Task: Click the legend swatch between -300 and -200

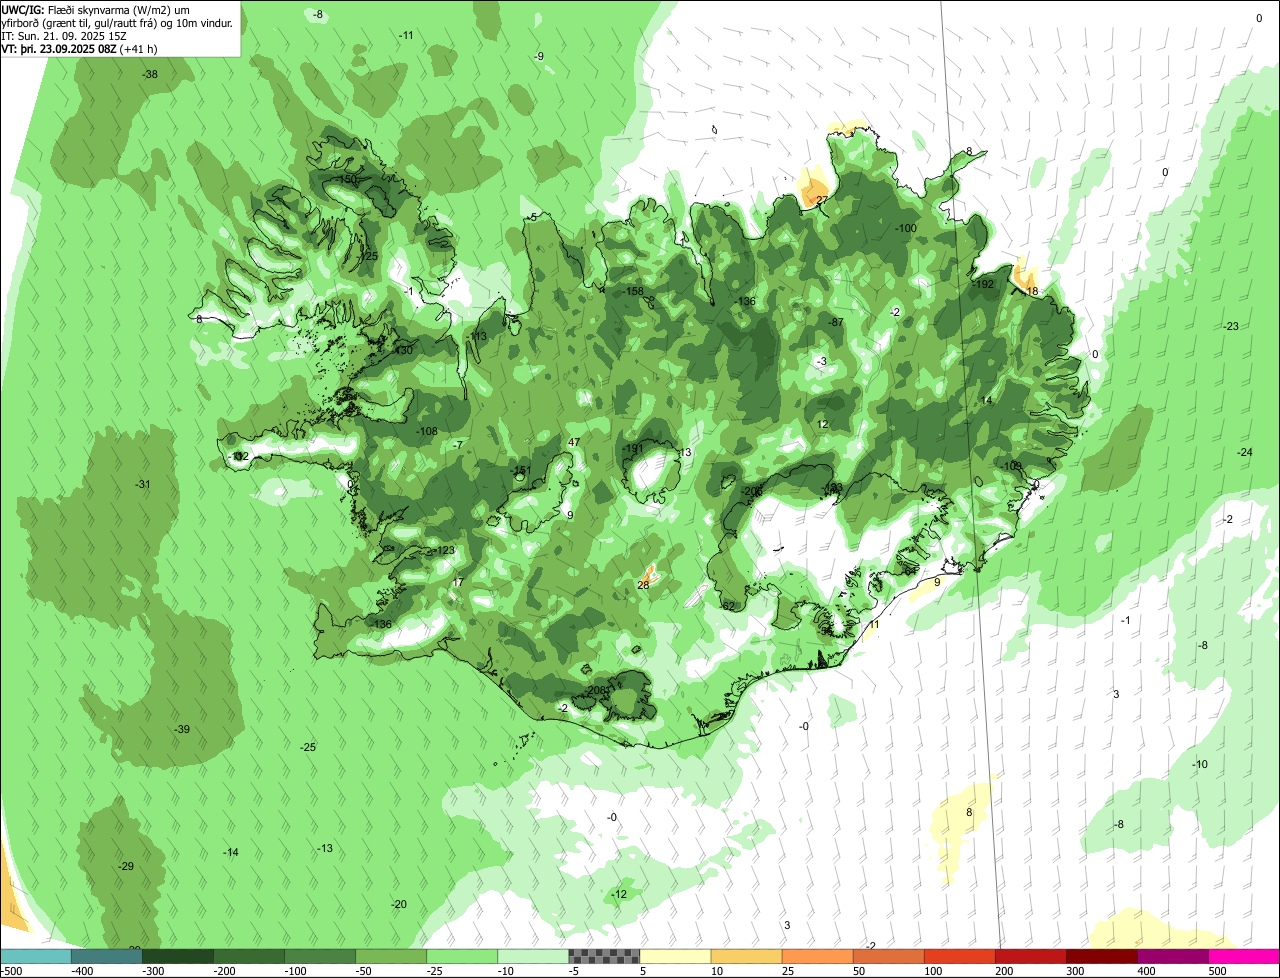Action: 178,956
